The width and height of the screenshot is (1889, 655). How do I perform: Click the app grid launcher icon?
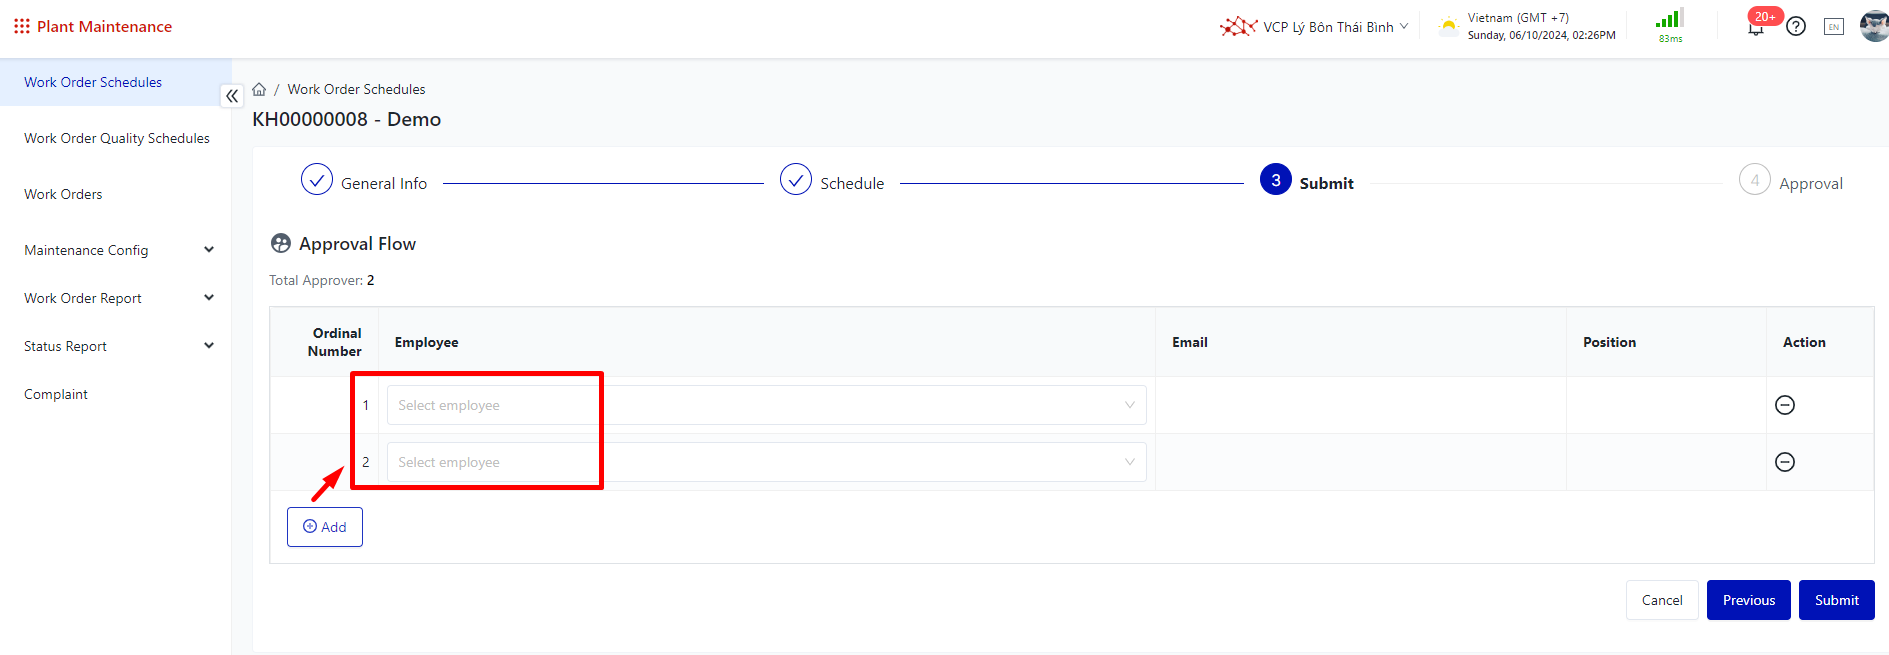coord(21,26)
